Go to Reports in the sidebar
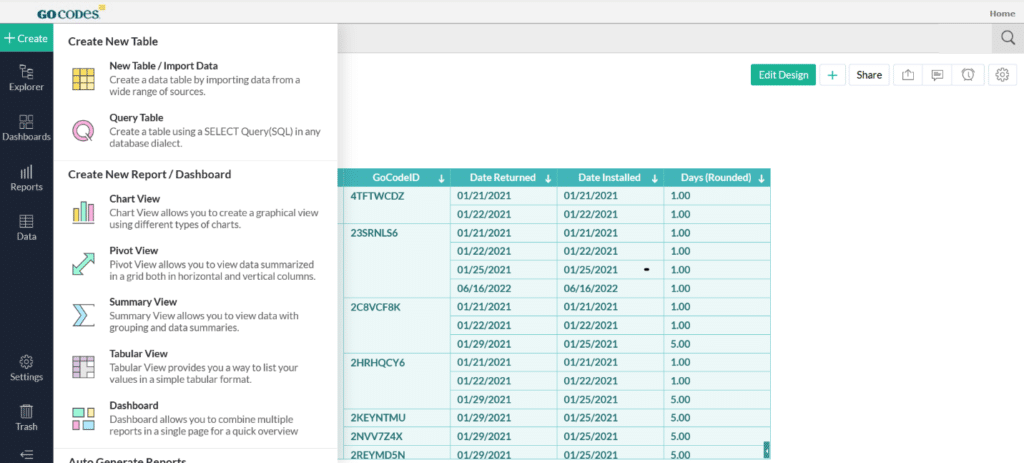 26,177
